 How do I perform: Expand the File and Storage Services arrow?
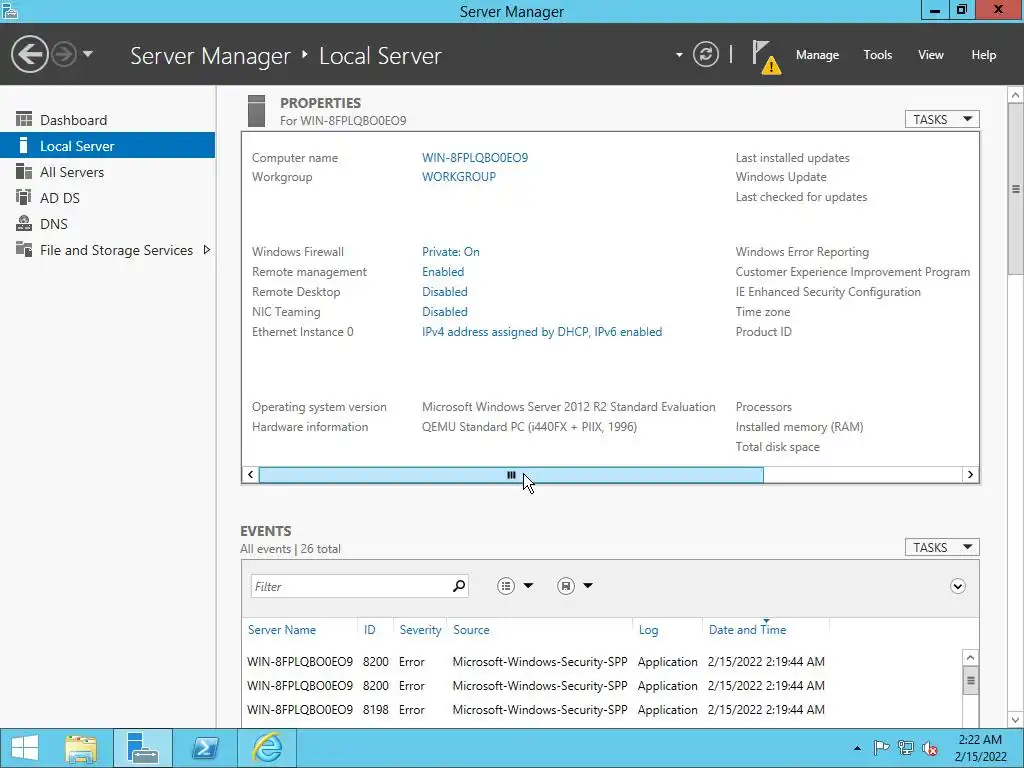[207, 249]
